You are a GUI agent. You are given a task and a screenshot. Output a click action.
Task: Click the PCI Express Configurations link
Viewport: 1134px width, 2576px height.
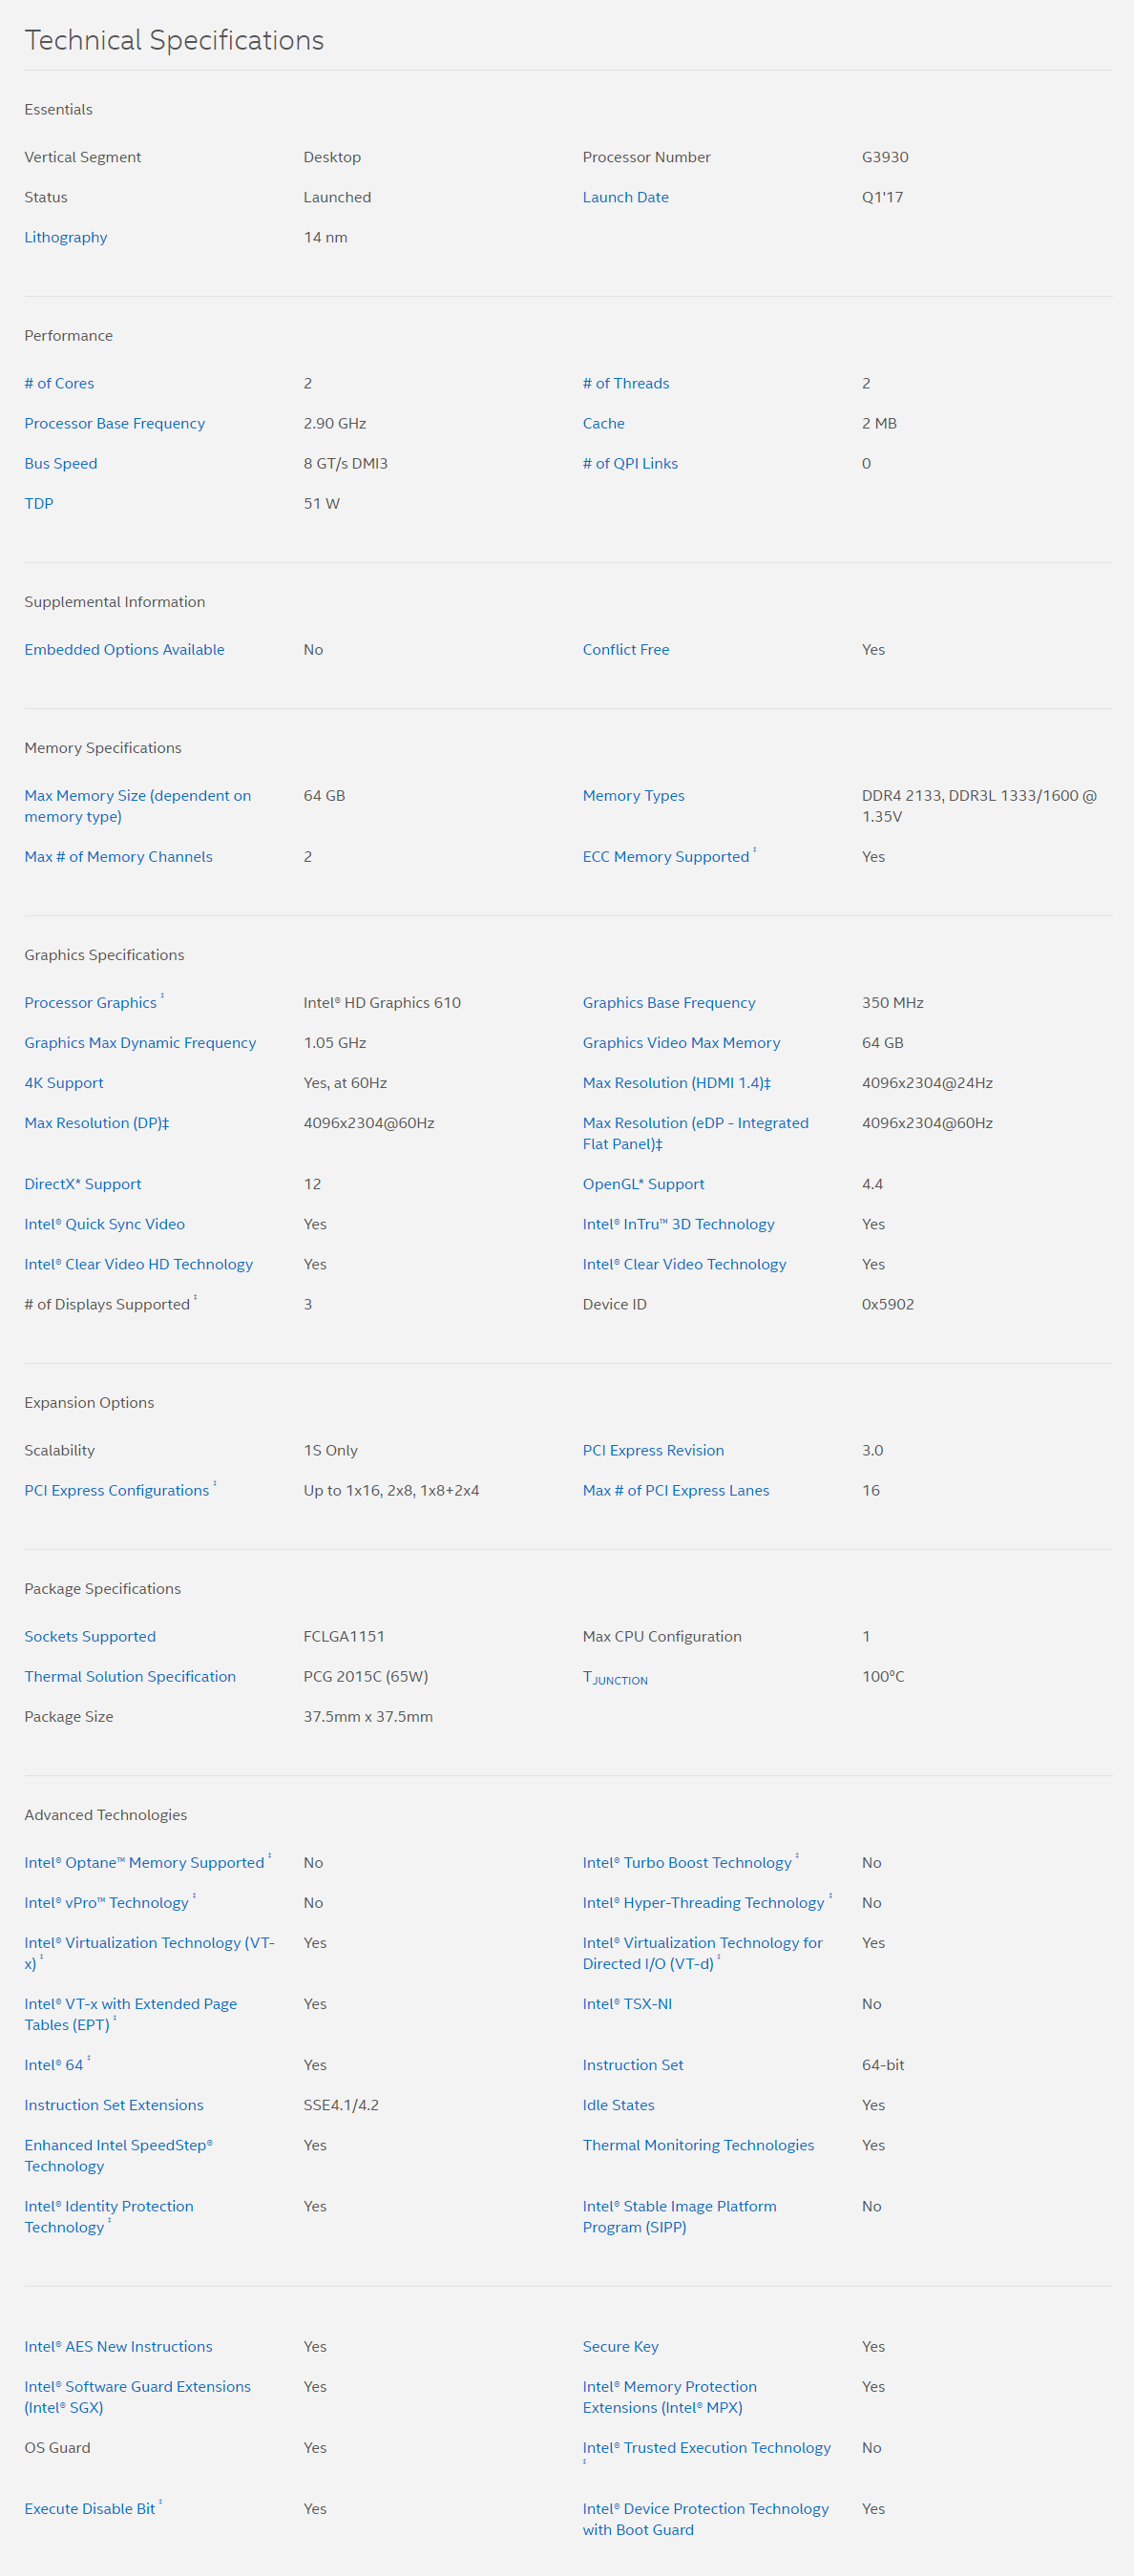(x=116, y=1489)
